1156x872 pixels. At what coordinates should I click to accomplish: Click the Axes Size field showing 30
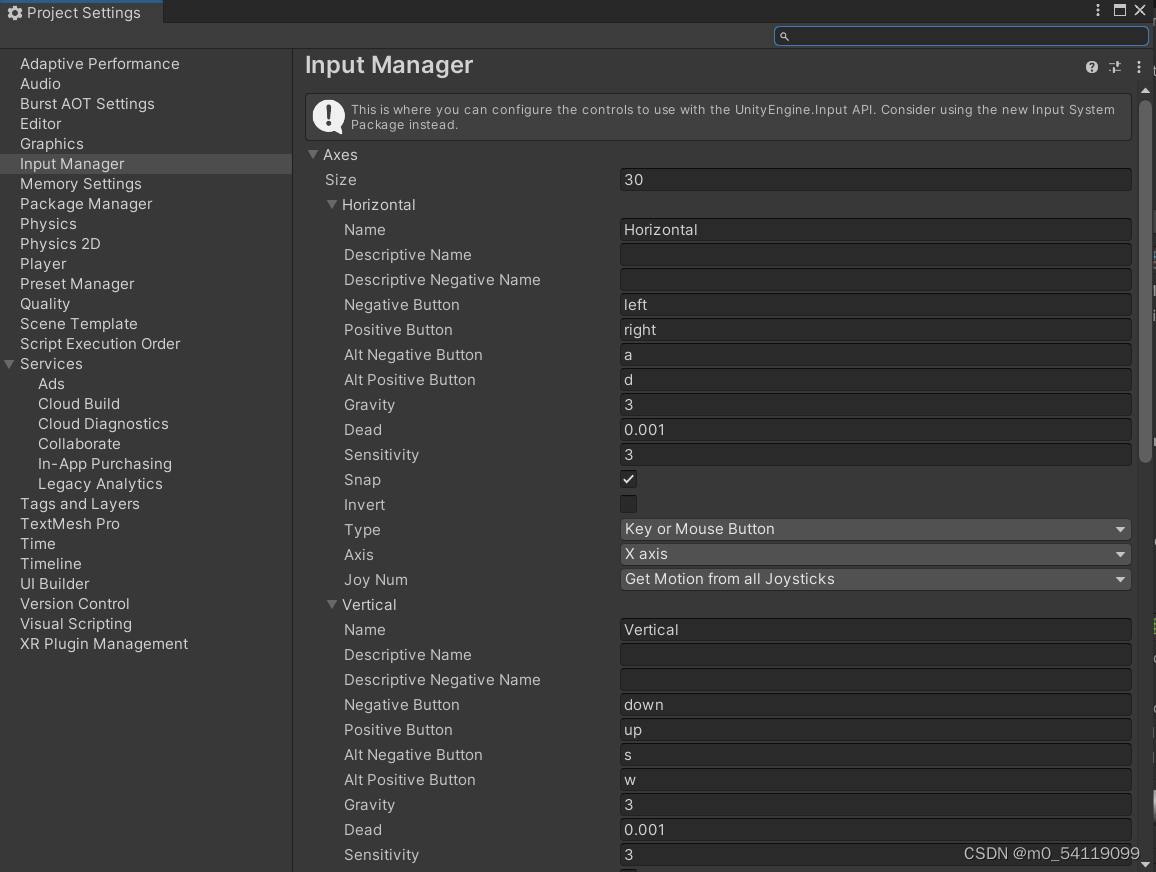tap(875, 180)
